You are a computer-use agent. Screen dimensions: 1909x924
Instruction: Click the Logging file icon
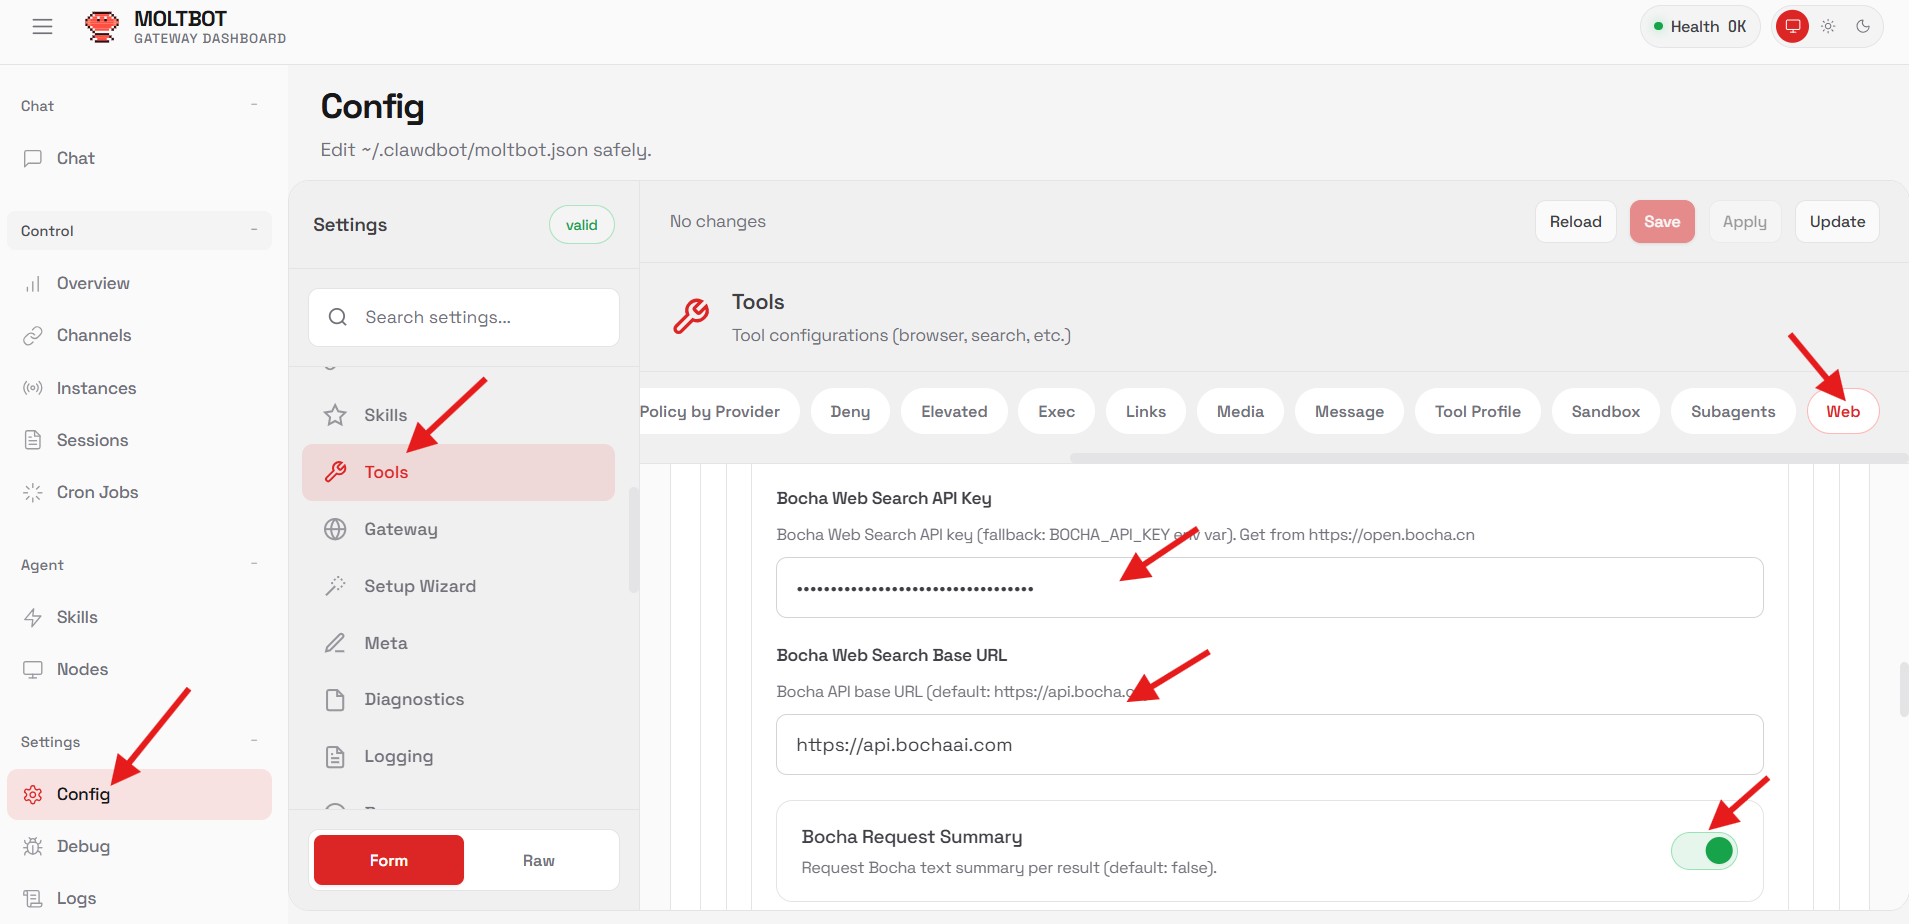tap(335, 757)
